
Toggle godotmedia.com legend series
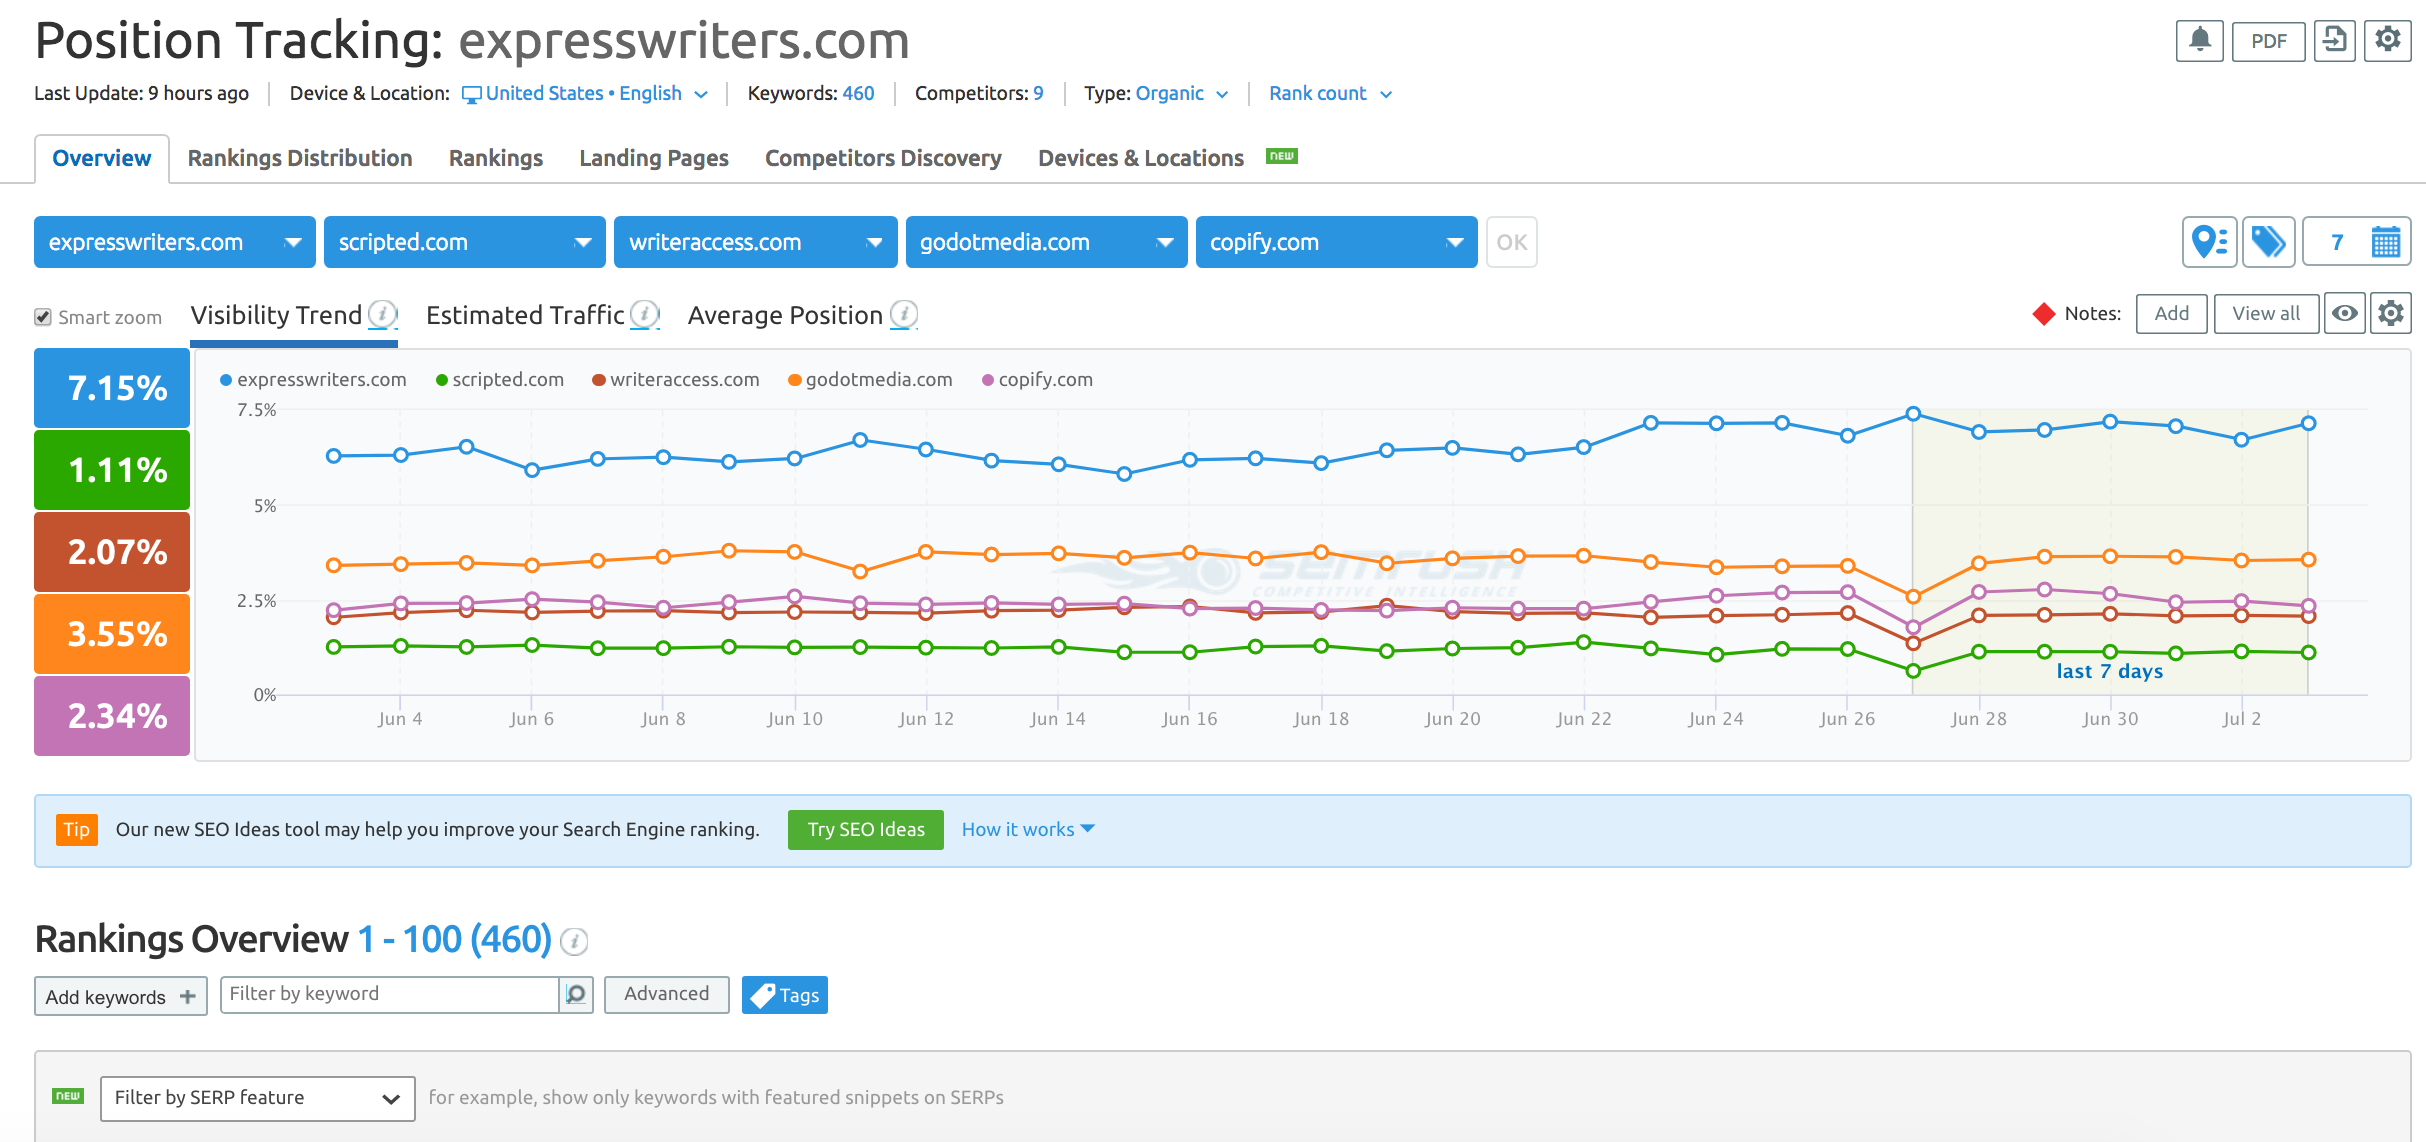pyautogui.click(x=870, y=380)
